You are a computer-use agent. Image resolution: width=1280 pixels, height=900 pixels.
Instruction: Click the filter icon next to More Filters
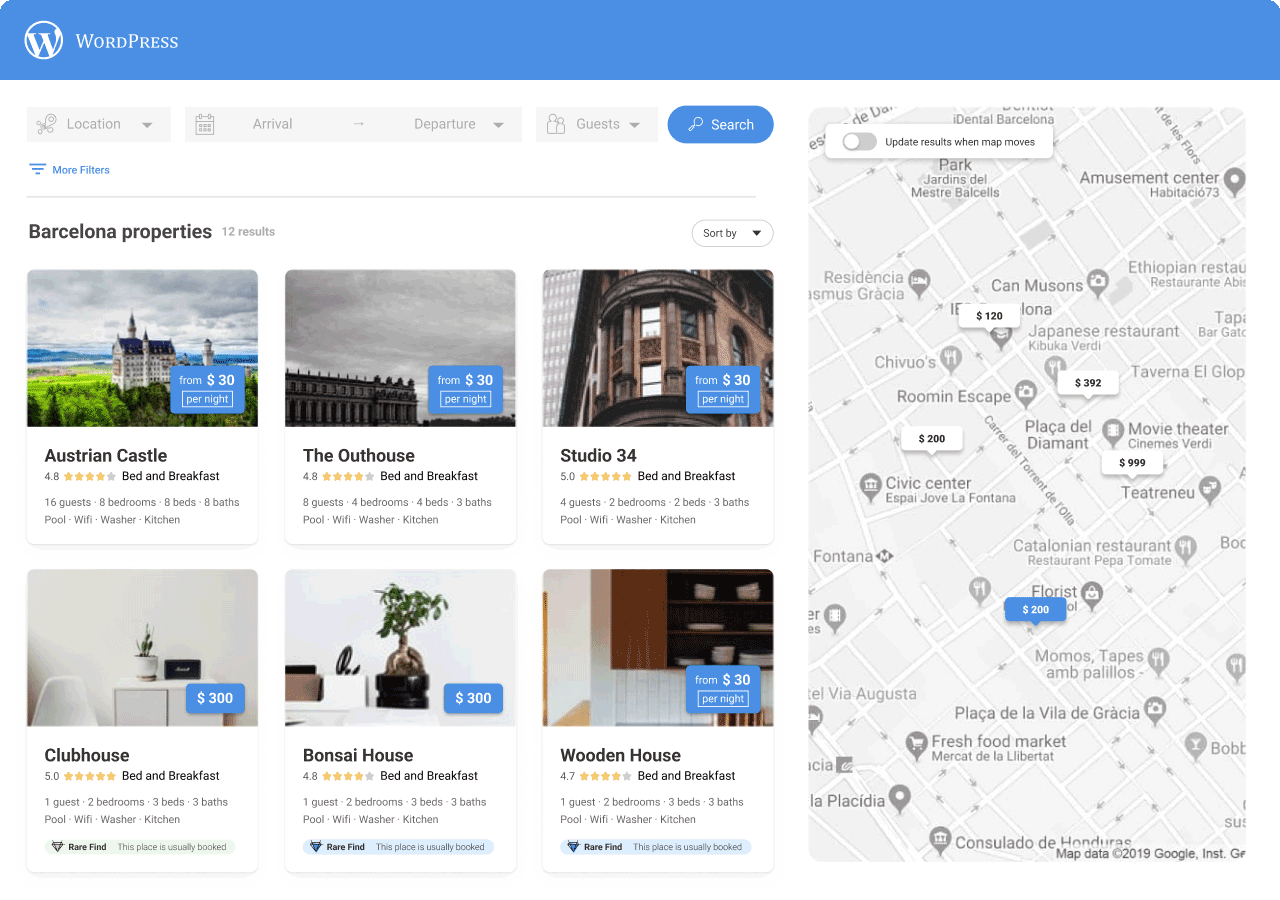coord(37,169)
